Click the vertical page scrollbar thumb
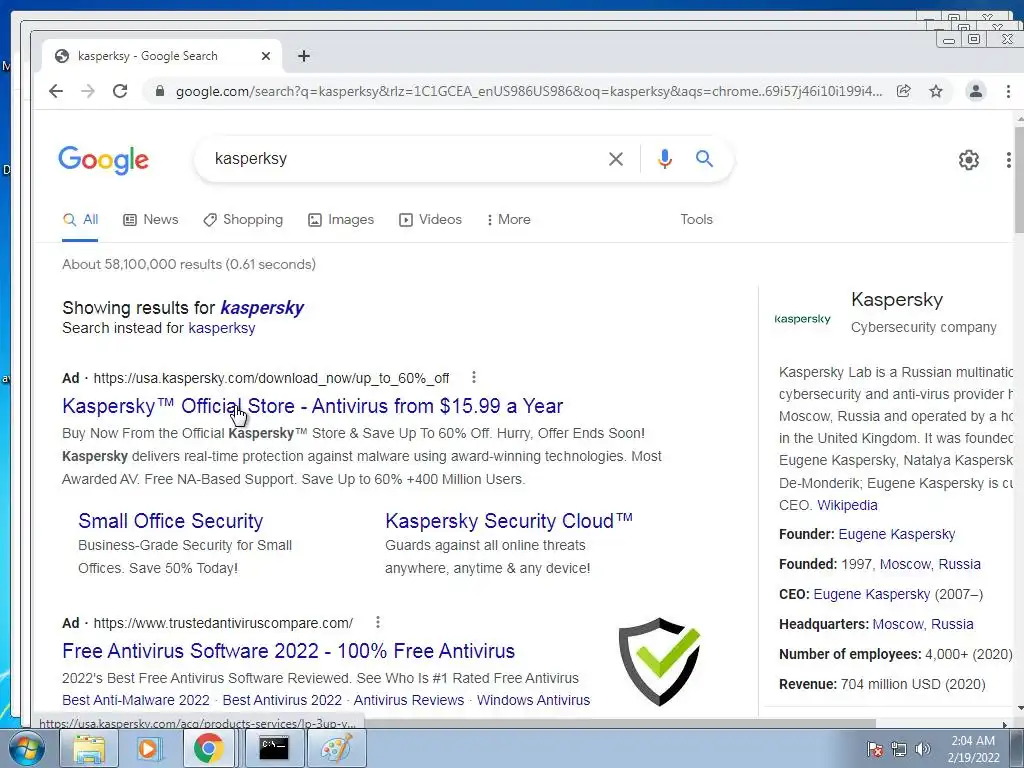The height and width of the screenshot is (768, 1024). click(1019, 180)
